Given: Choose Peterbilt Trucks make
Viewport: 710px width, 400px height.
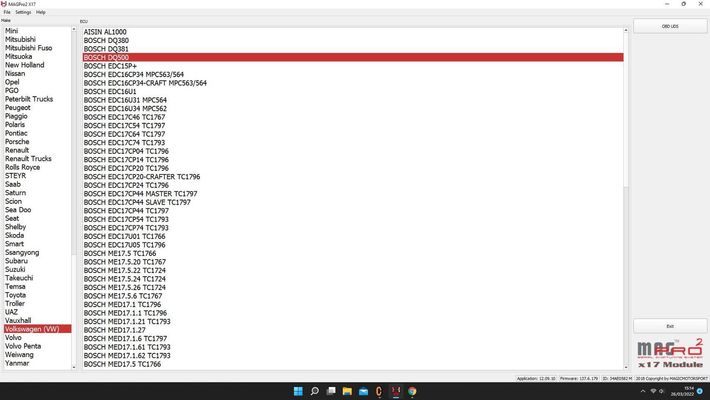Looking at the screenshot, I should point(37,99).
